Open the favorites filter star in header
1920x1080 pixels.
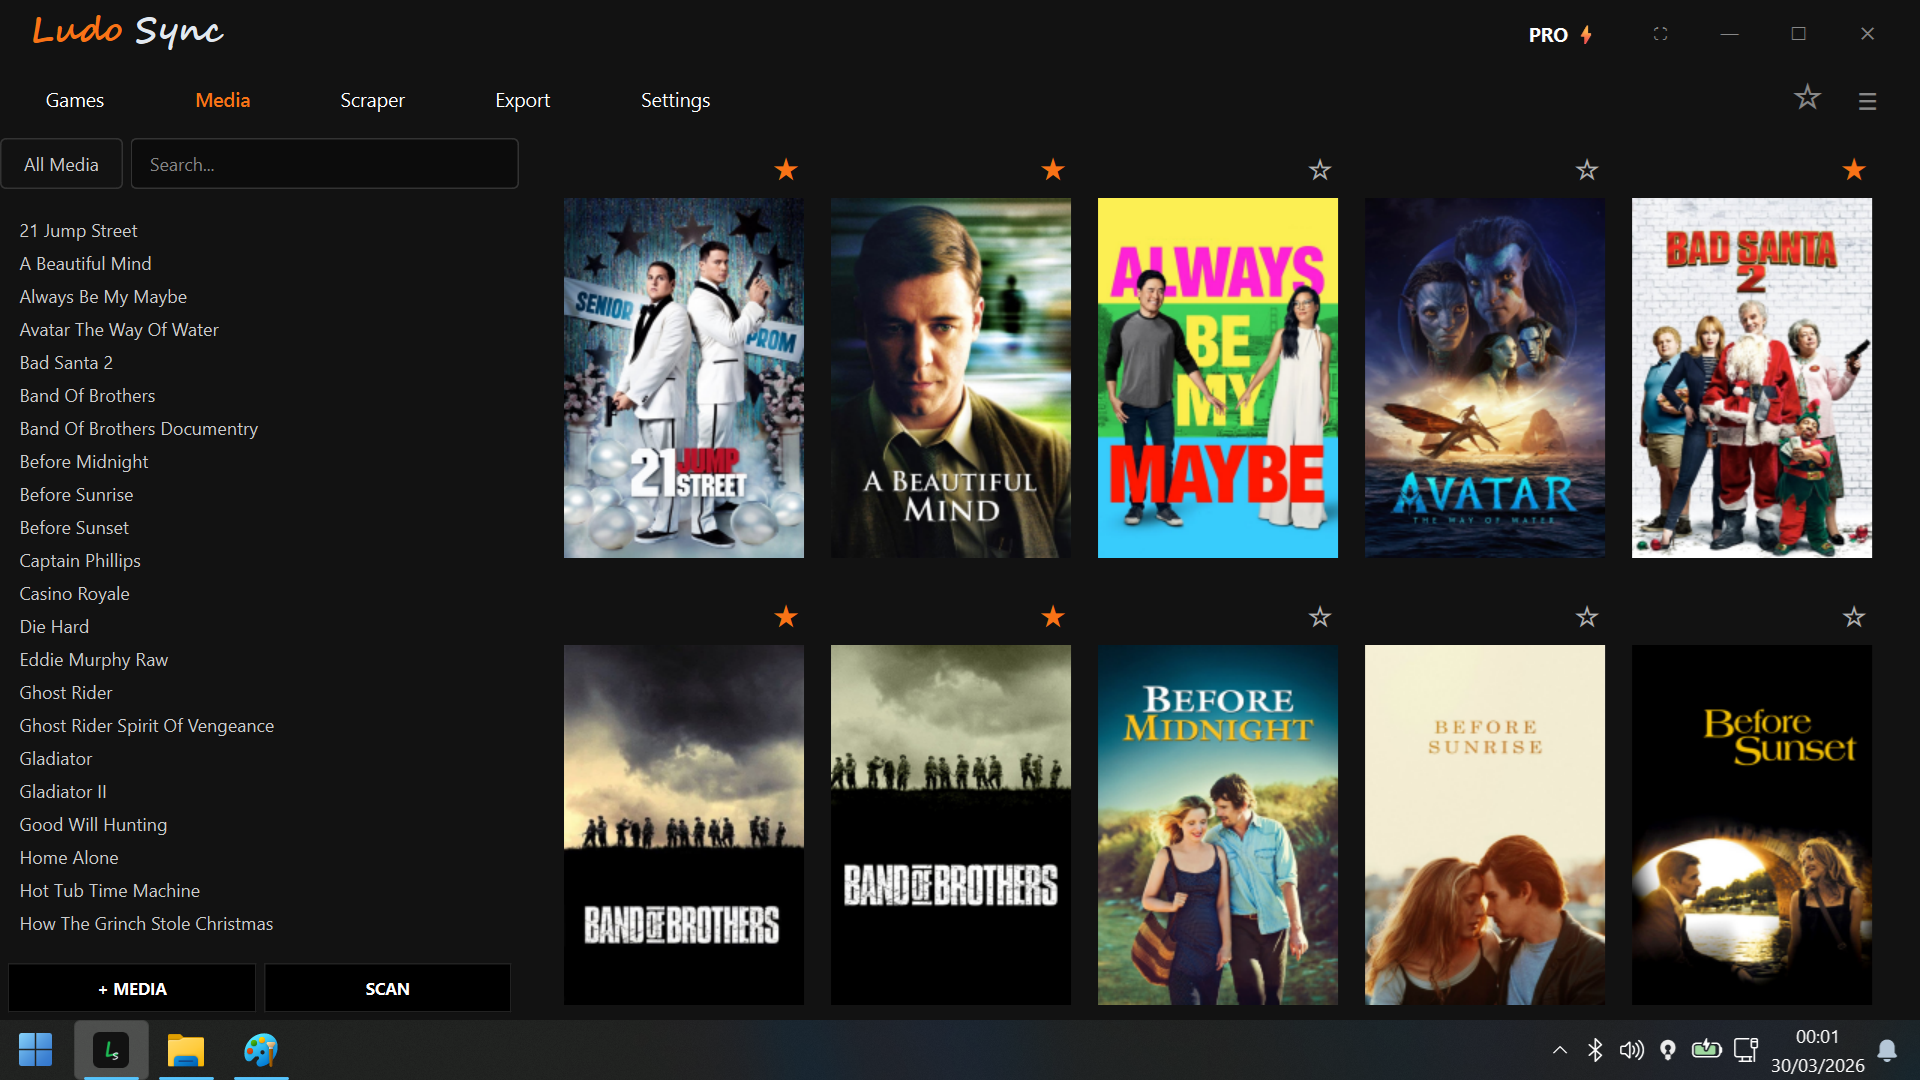tap(1807, 98)
